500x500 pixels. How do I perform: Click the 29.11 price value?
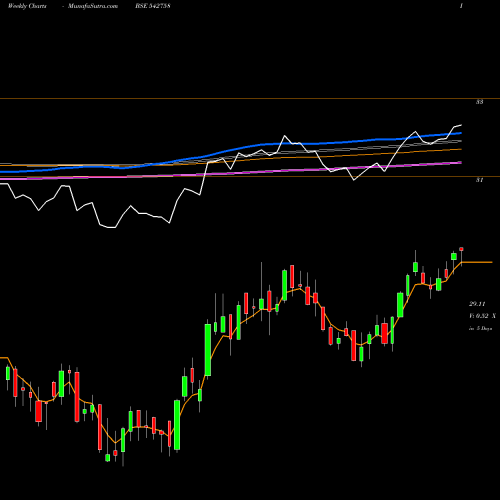click(x=477, y=304)
